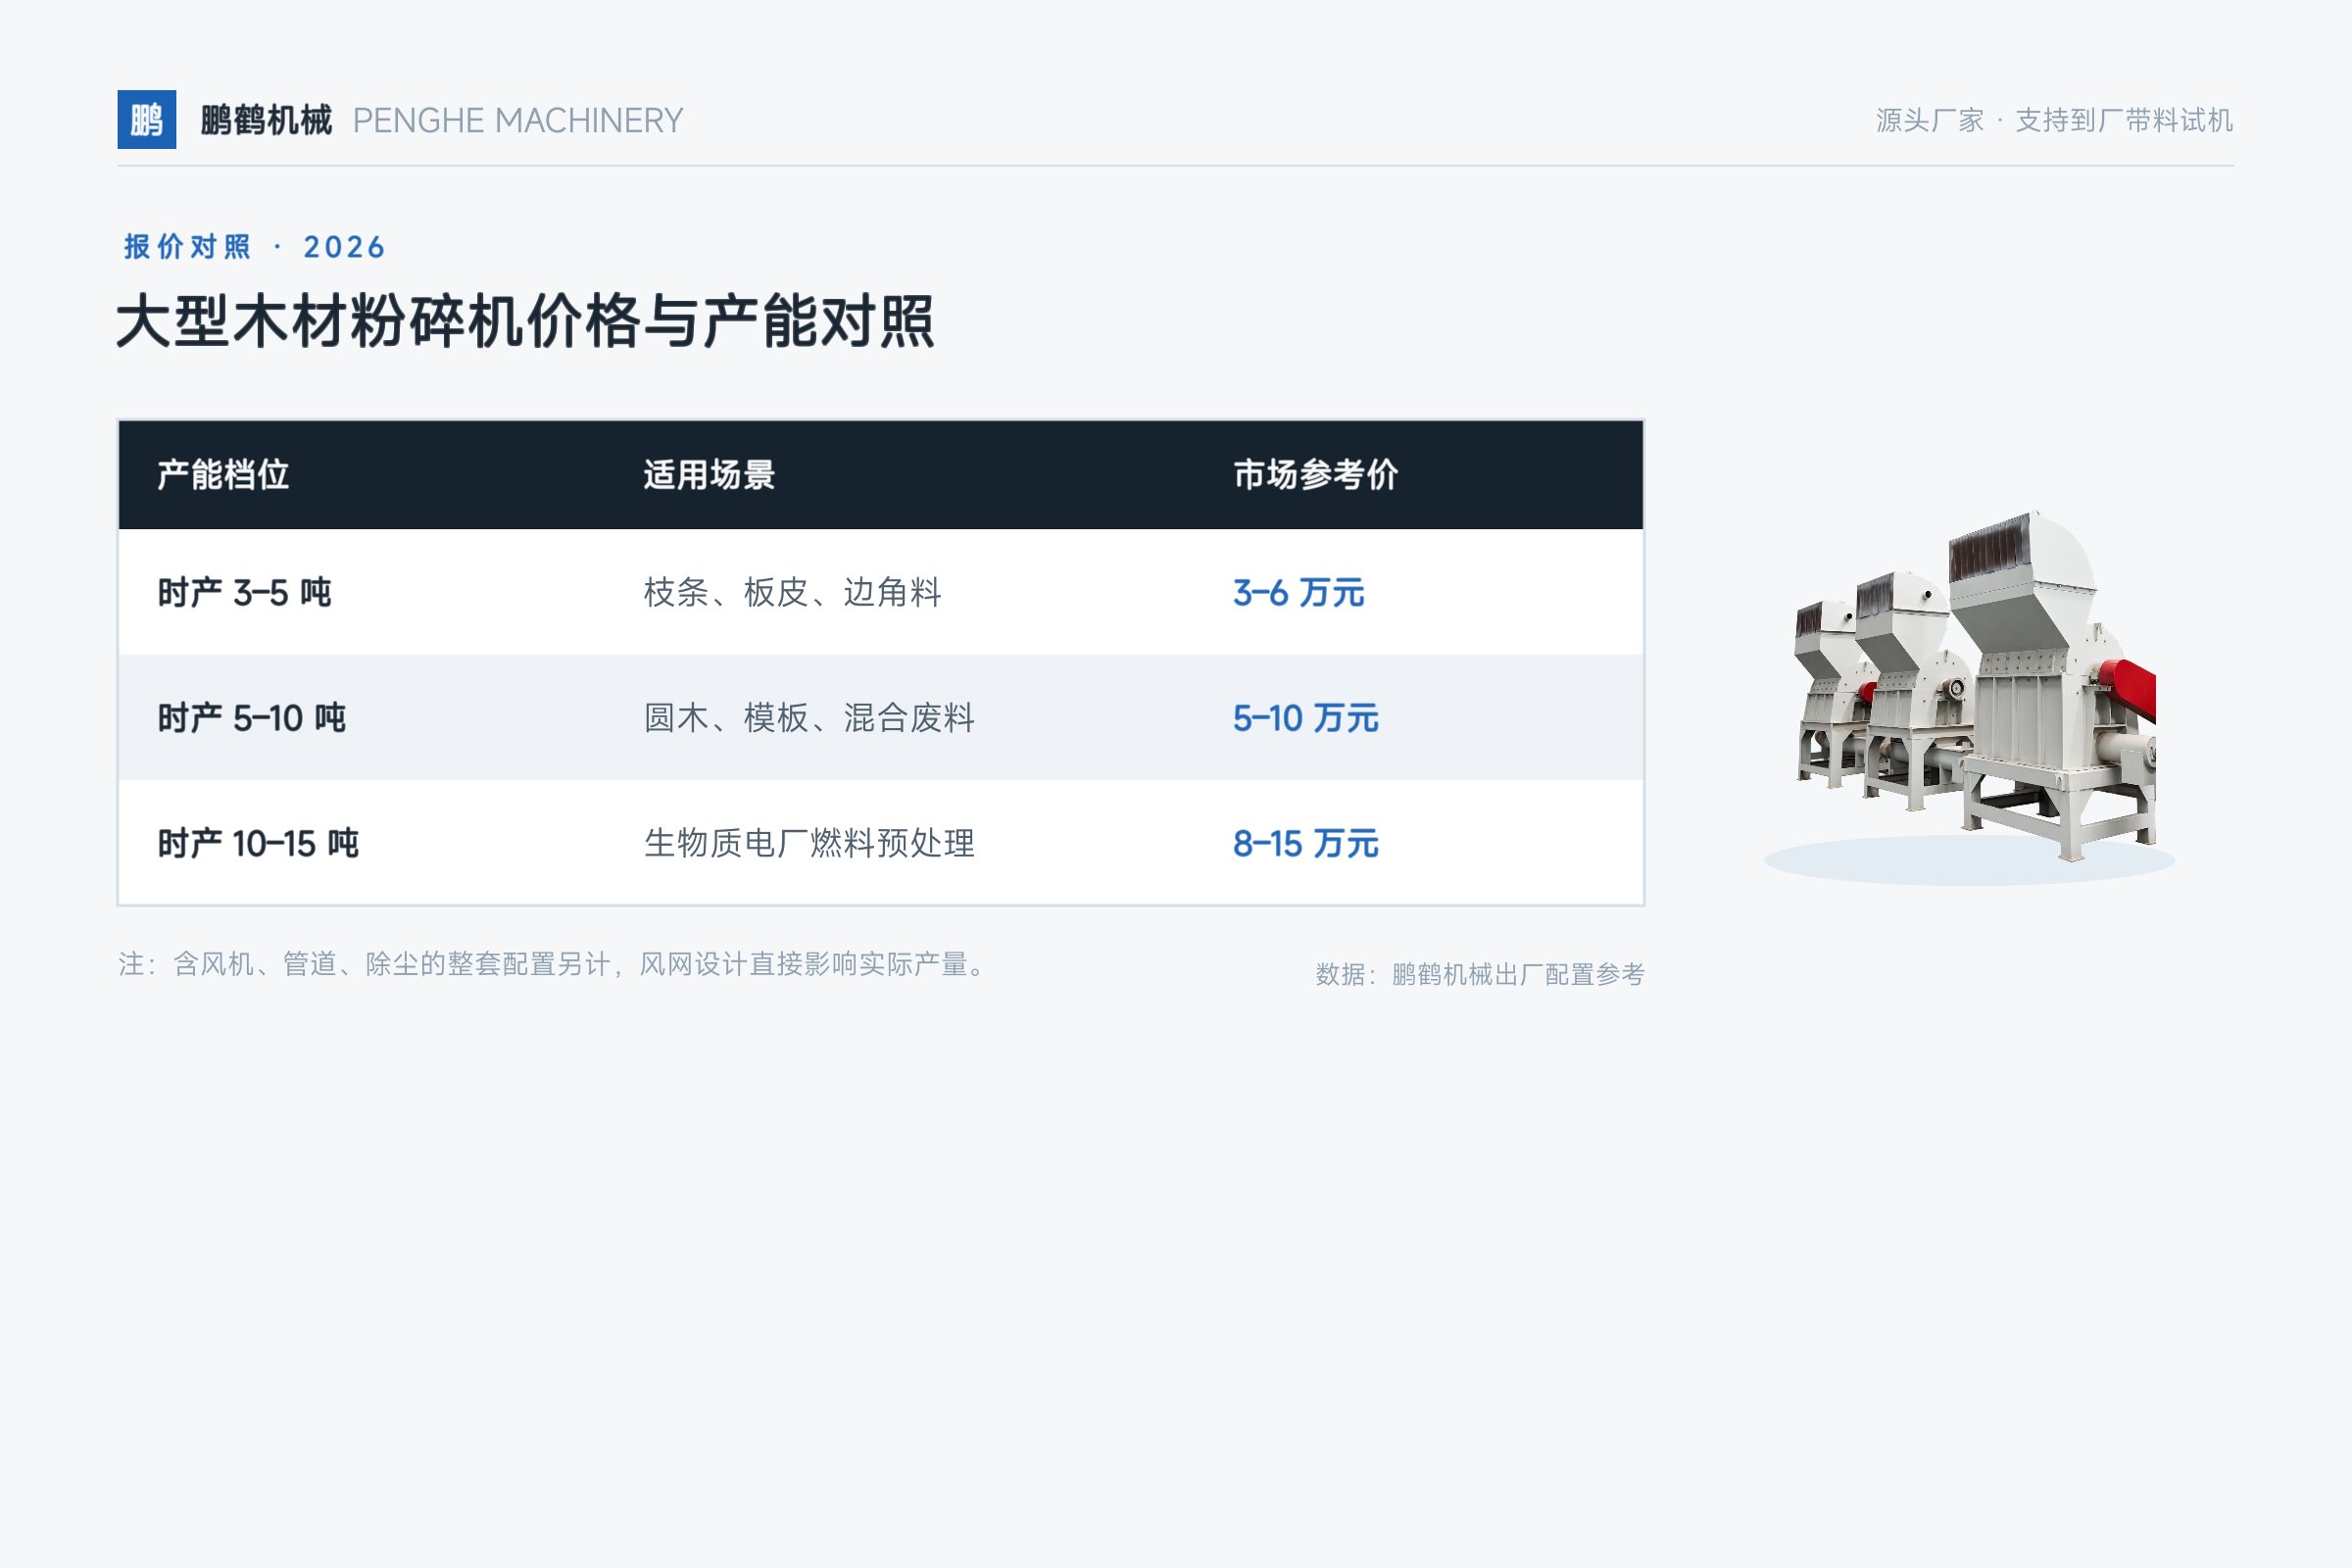The image size is (2352, 1568).
Task: Click the PENGHE MACHINERY text
Action: pos(518,121)
